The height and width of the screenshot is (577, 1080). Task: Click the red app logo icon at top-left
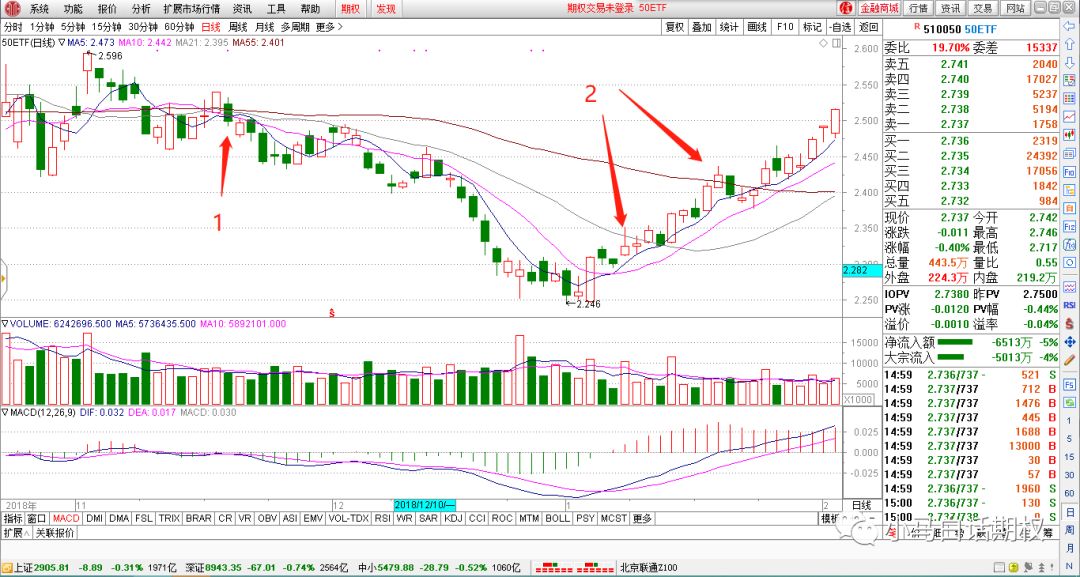(12, 8)
